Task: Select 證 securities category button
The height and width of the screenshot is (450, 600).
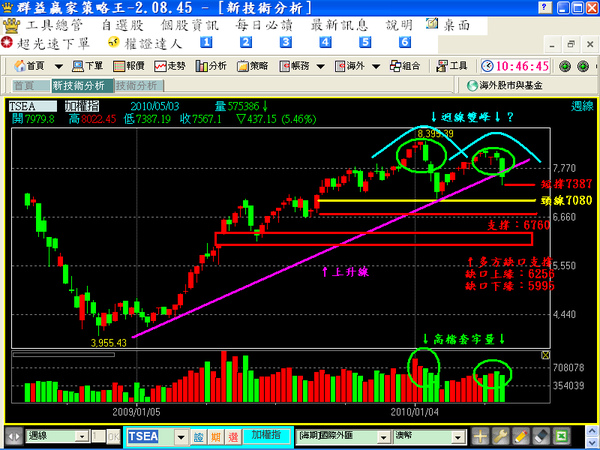Action: coord(198,437)
